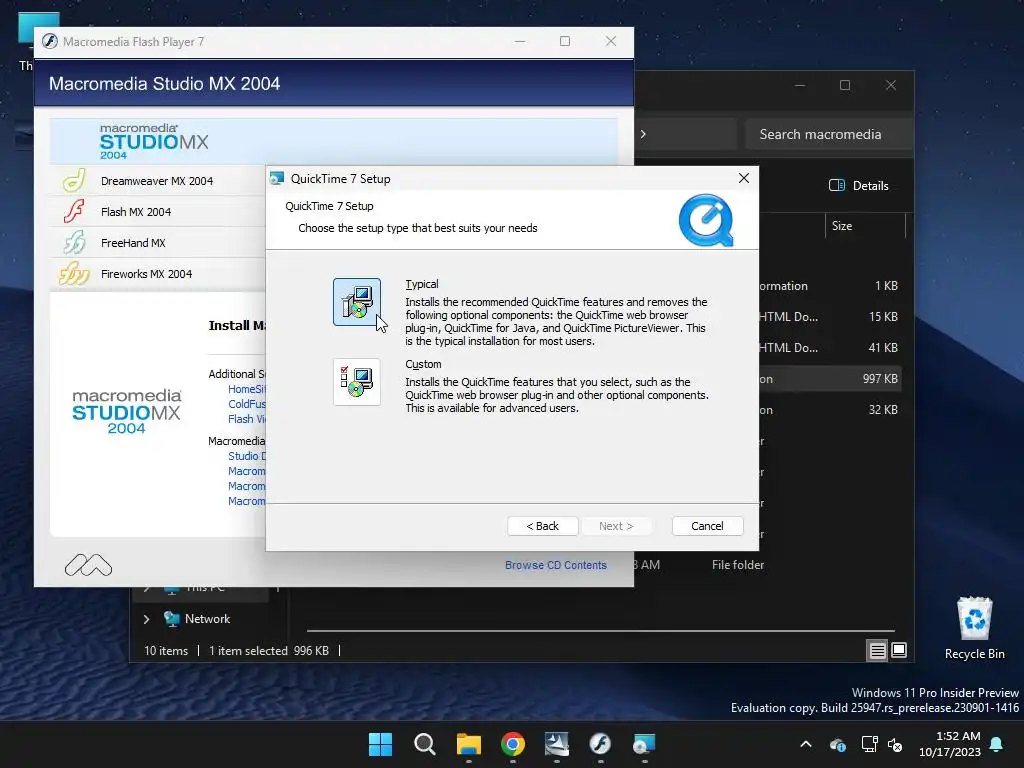The height and width of the screenshot is (768, 1024).
Task: Select the 997 KB file row
Action: click(x=829, y=379)
